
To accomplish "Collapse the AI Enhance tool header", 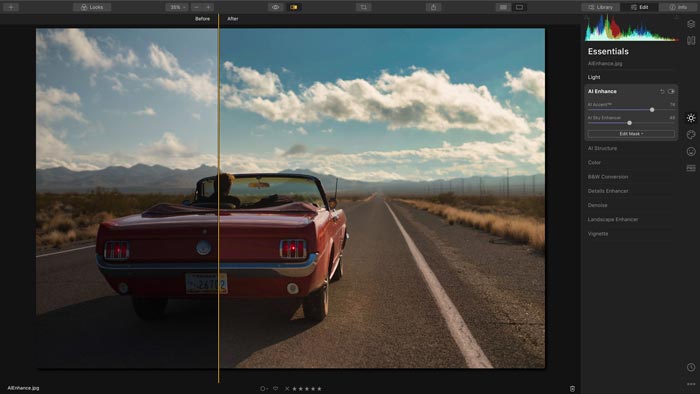I will coord(602,91).
